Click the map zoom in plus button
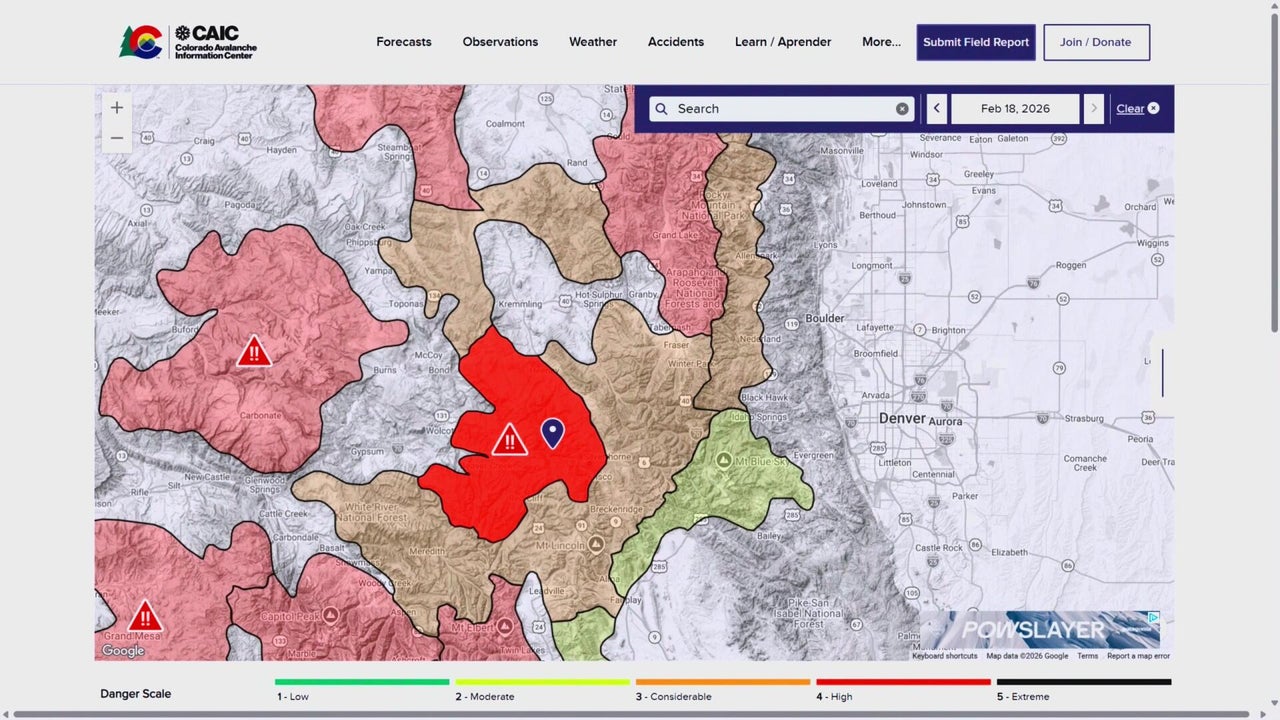This screenshot has width=1280, height=720. coord(117,108)
